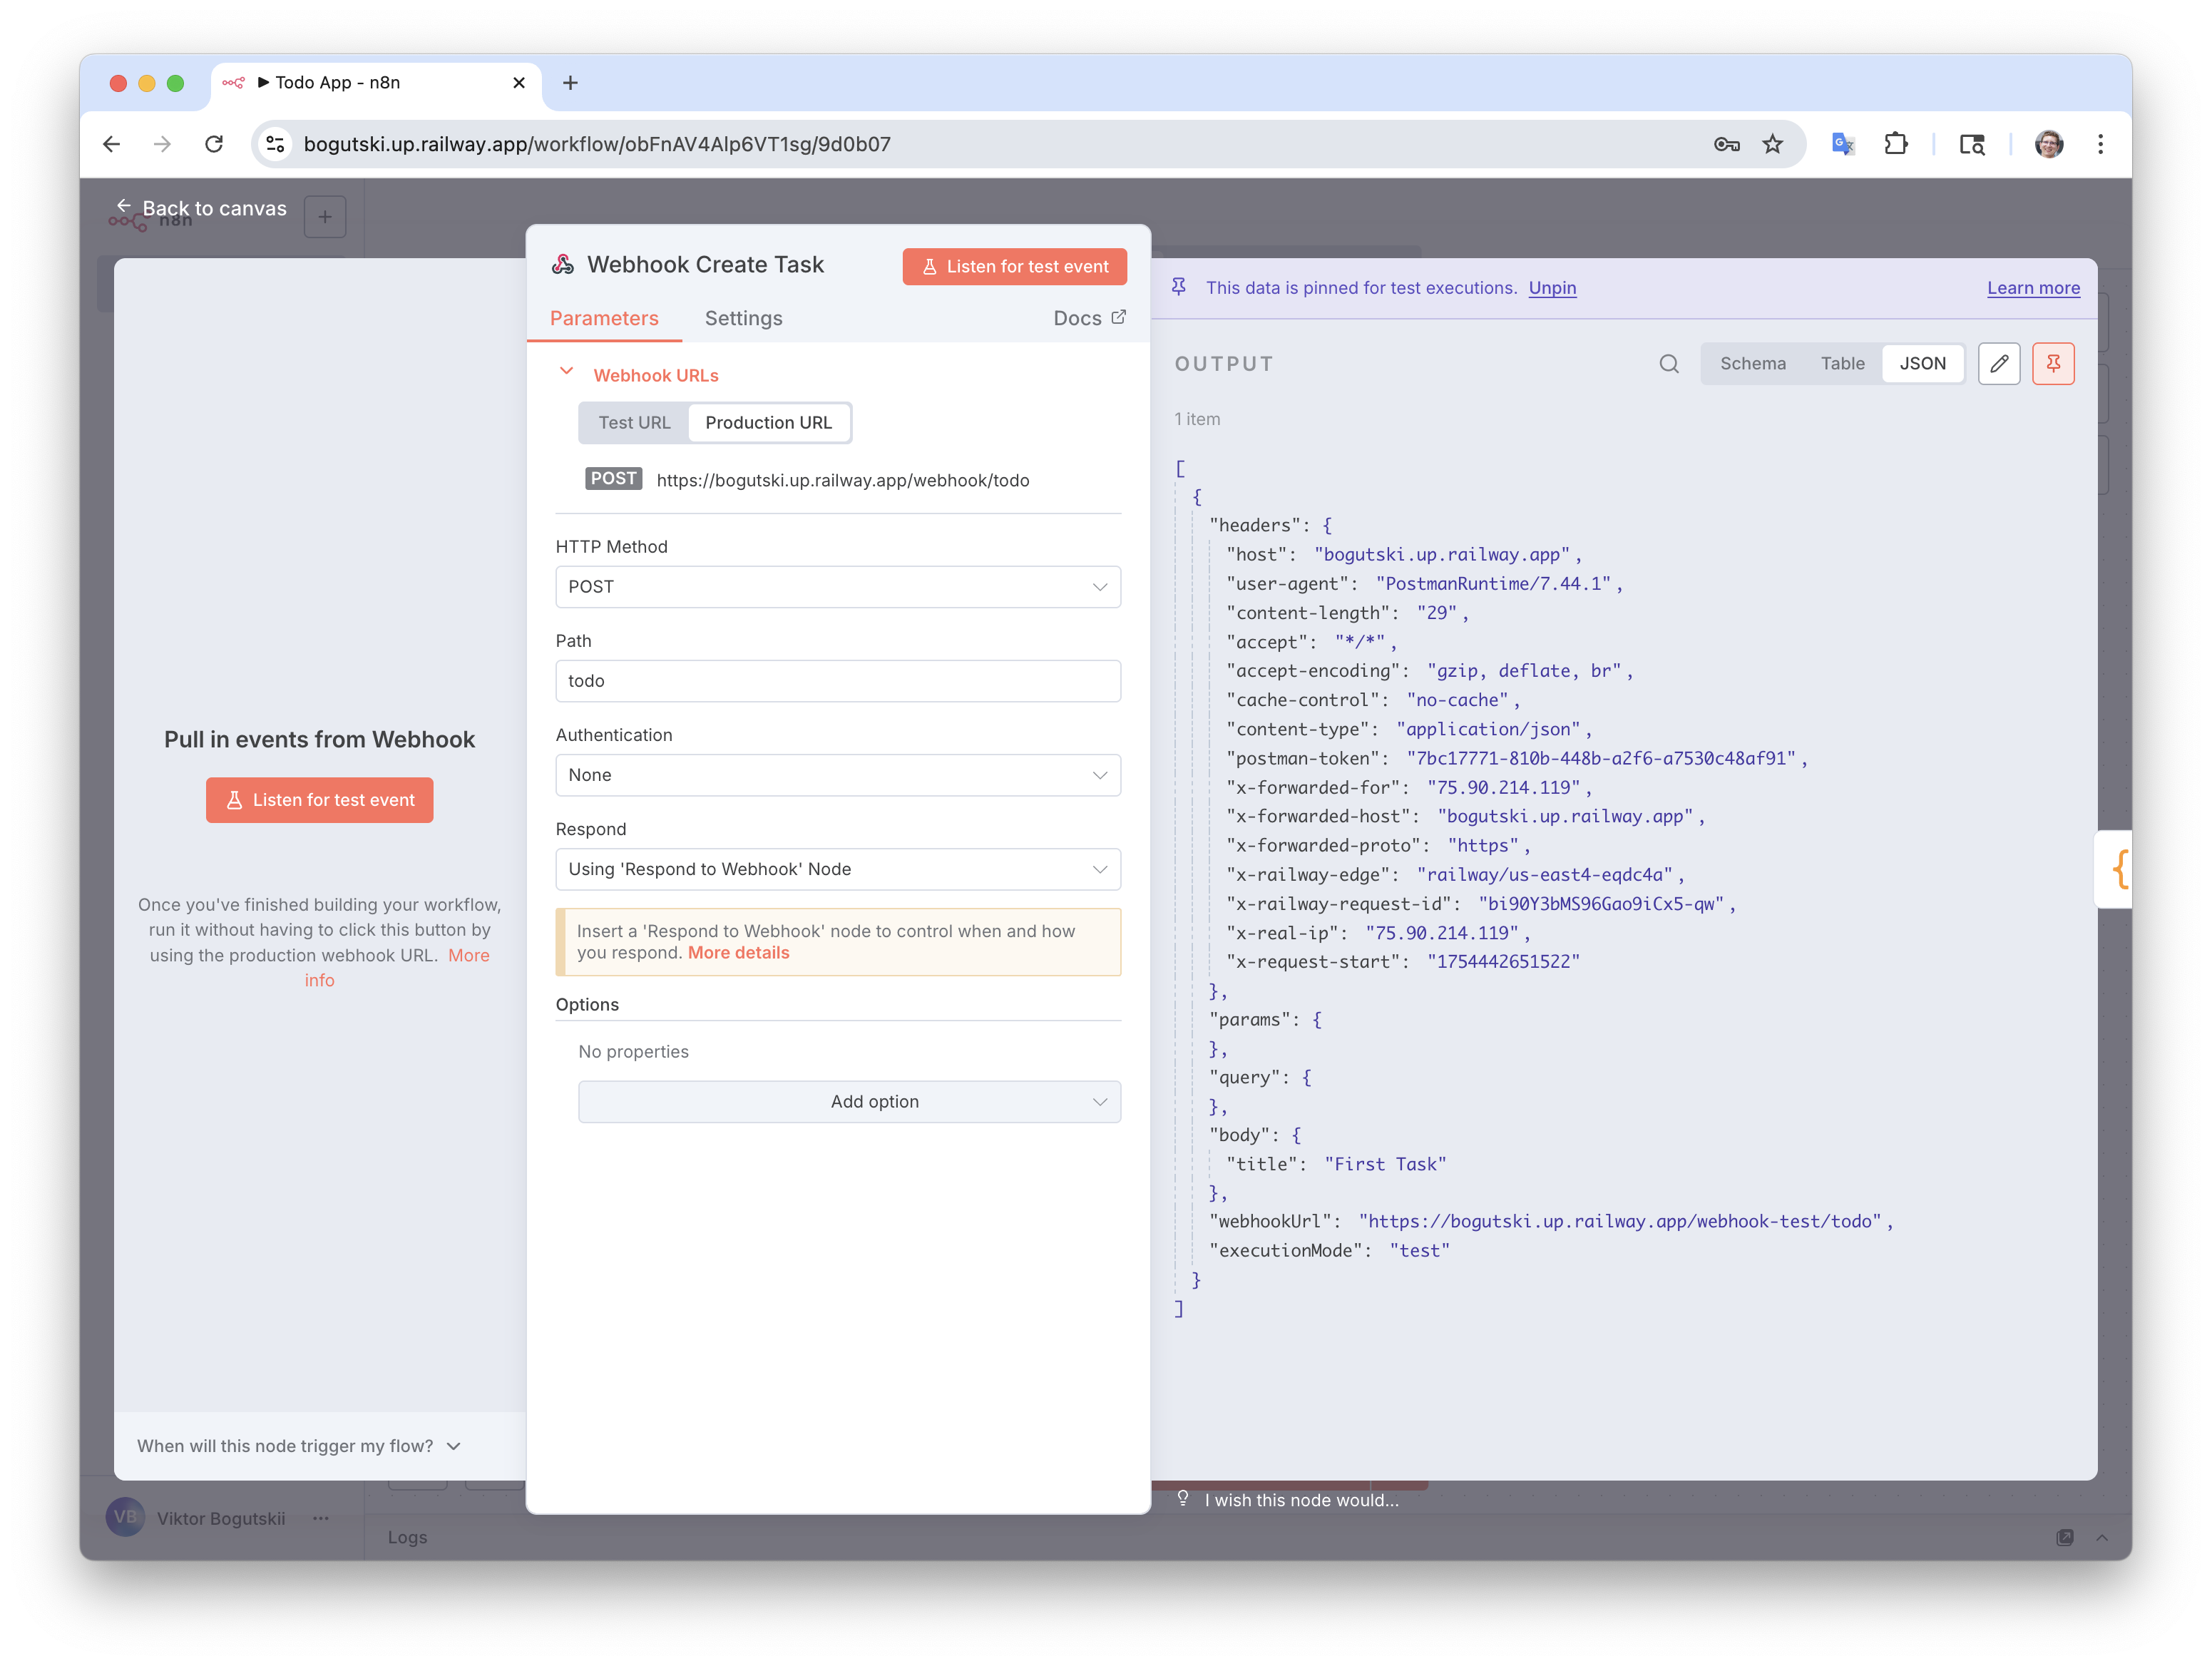Show output in Table view
Screen dimensions: 2212x1666
pos(1842,364)
